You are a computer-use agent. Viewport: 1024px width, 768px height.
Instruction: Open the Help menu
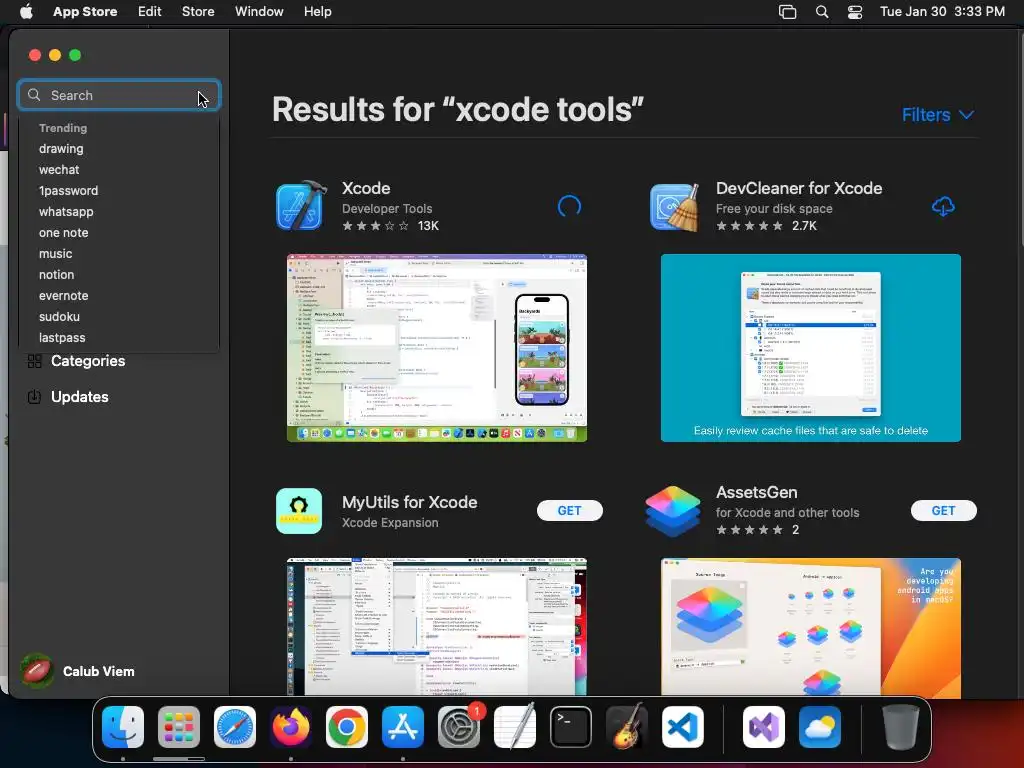pos(317,12)
